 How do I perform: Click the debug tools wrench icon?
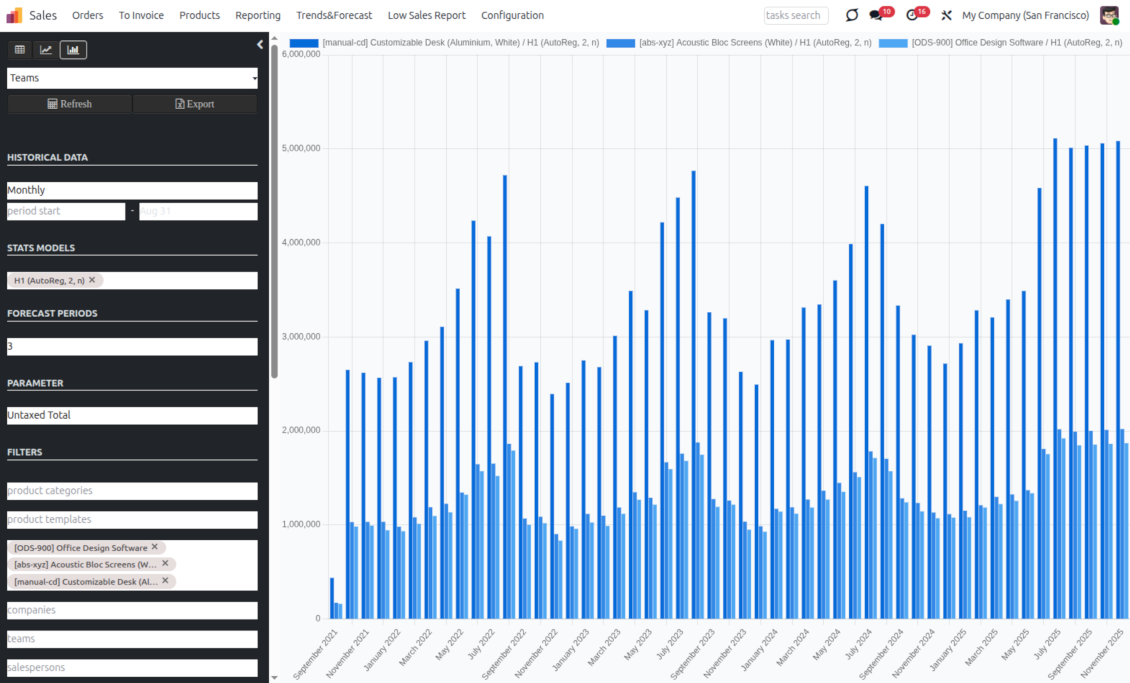[946, 15]
